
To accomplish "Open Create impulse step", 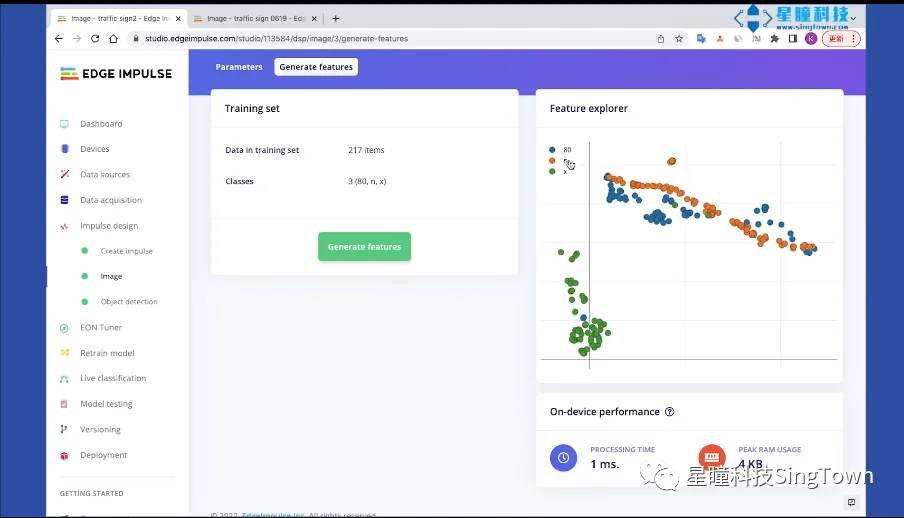I will click(126, 251).
